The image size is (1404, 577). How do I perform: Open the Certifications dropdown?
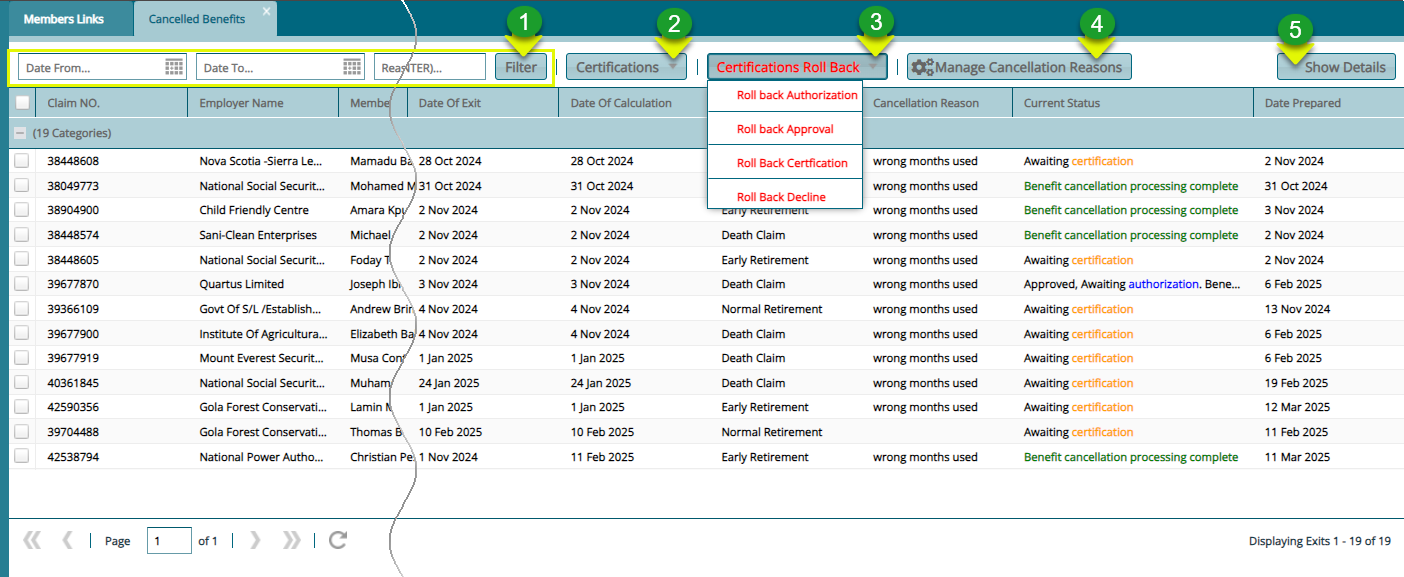point(626,67)
